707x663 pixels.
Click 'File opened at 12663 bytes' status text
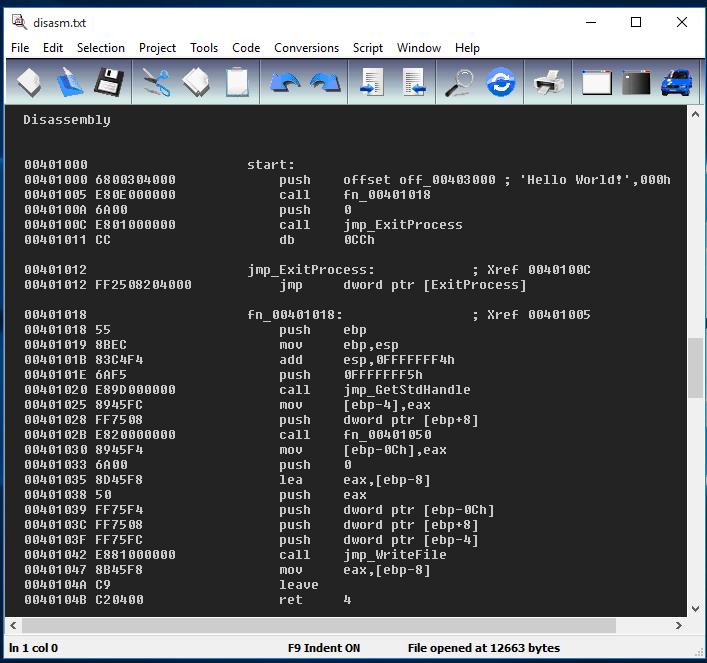(484, 648)
